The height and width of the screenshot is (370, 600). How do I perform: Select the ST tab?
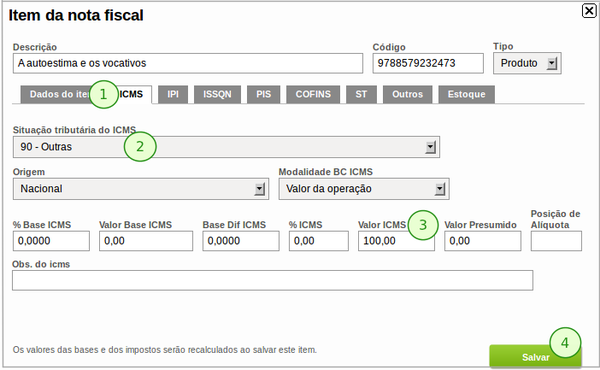click(x=361, y=95)
